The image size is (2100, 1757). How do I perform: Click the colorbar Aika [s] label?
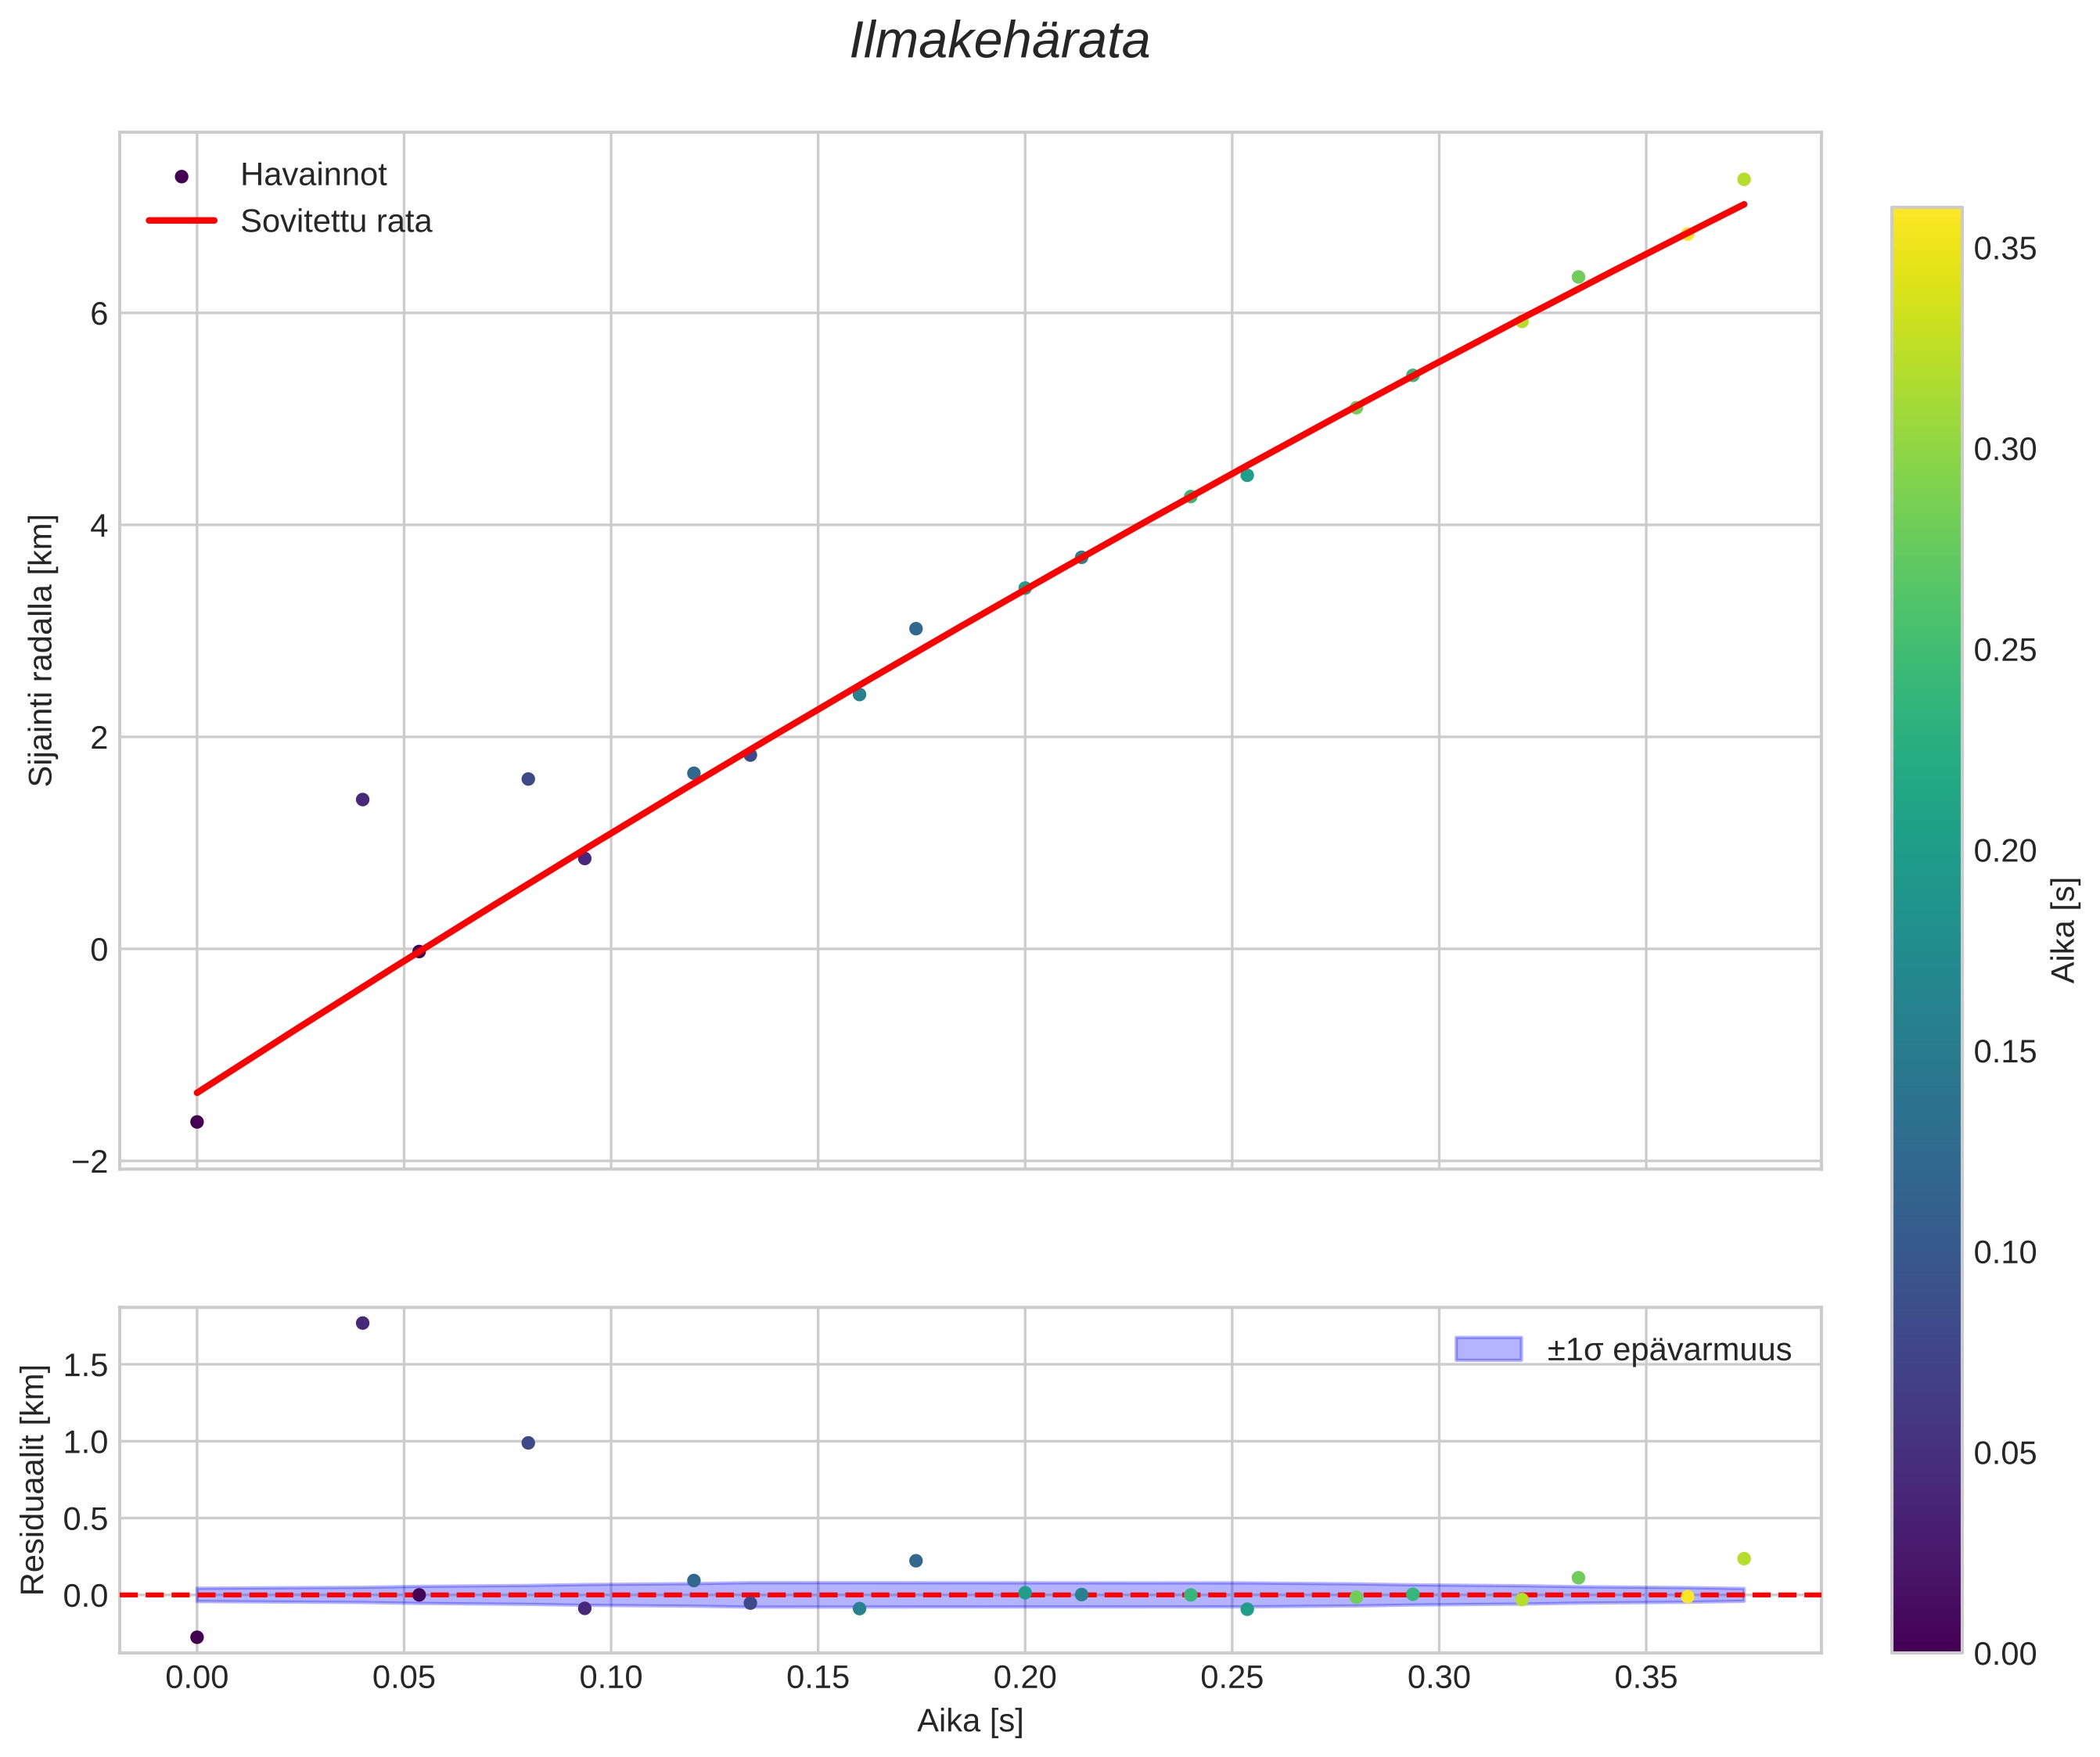pyautogui.click(x=2064, y=930)
